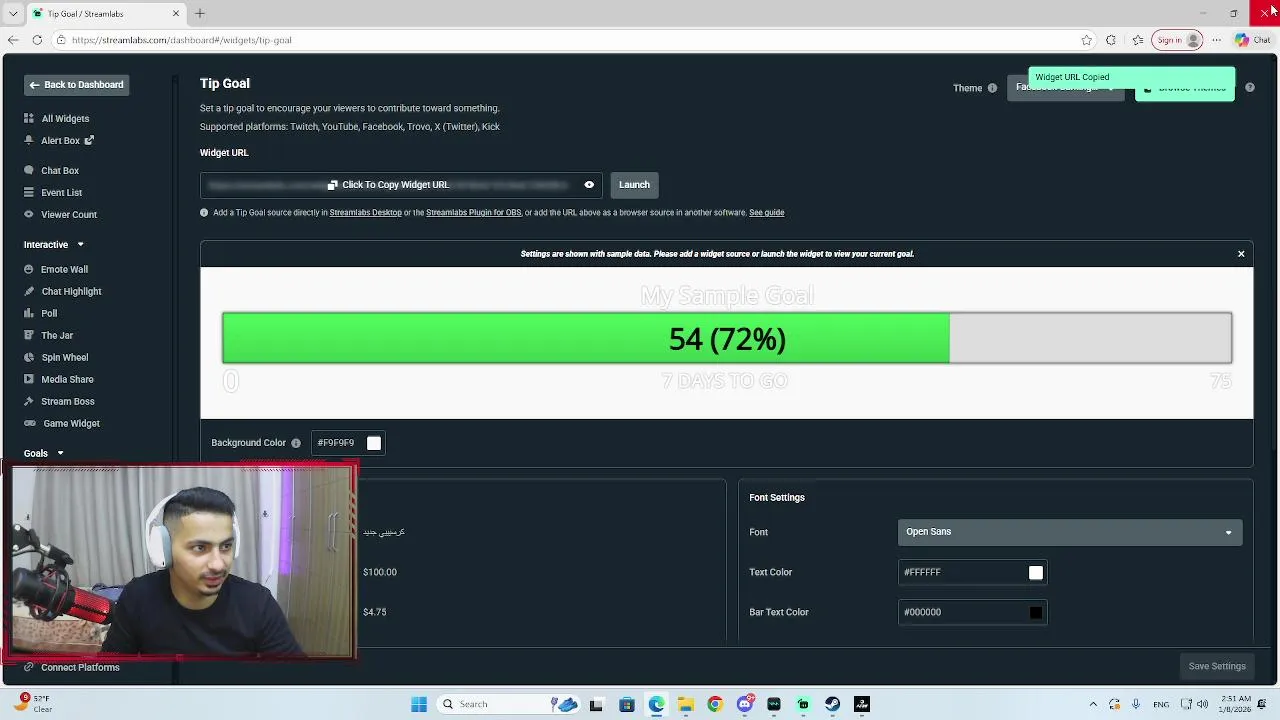This screenshot has width=1280, height=720.
Task: Select the Game Widget controller icon
Action: [x=29, y=423]
